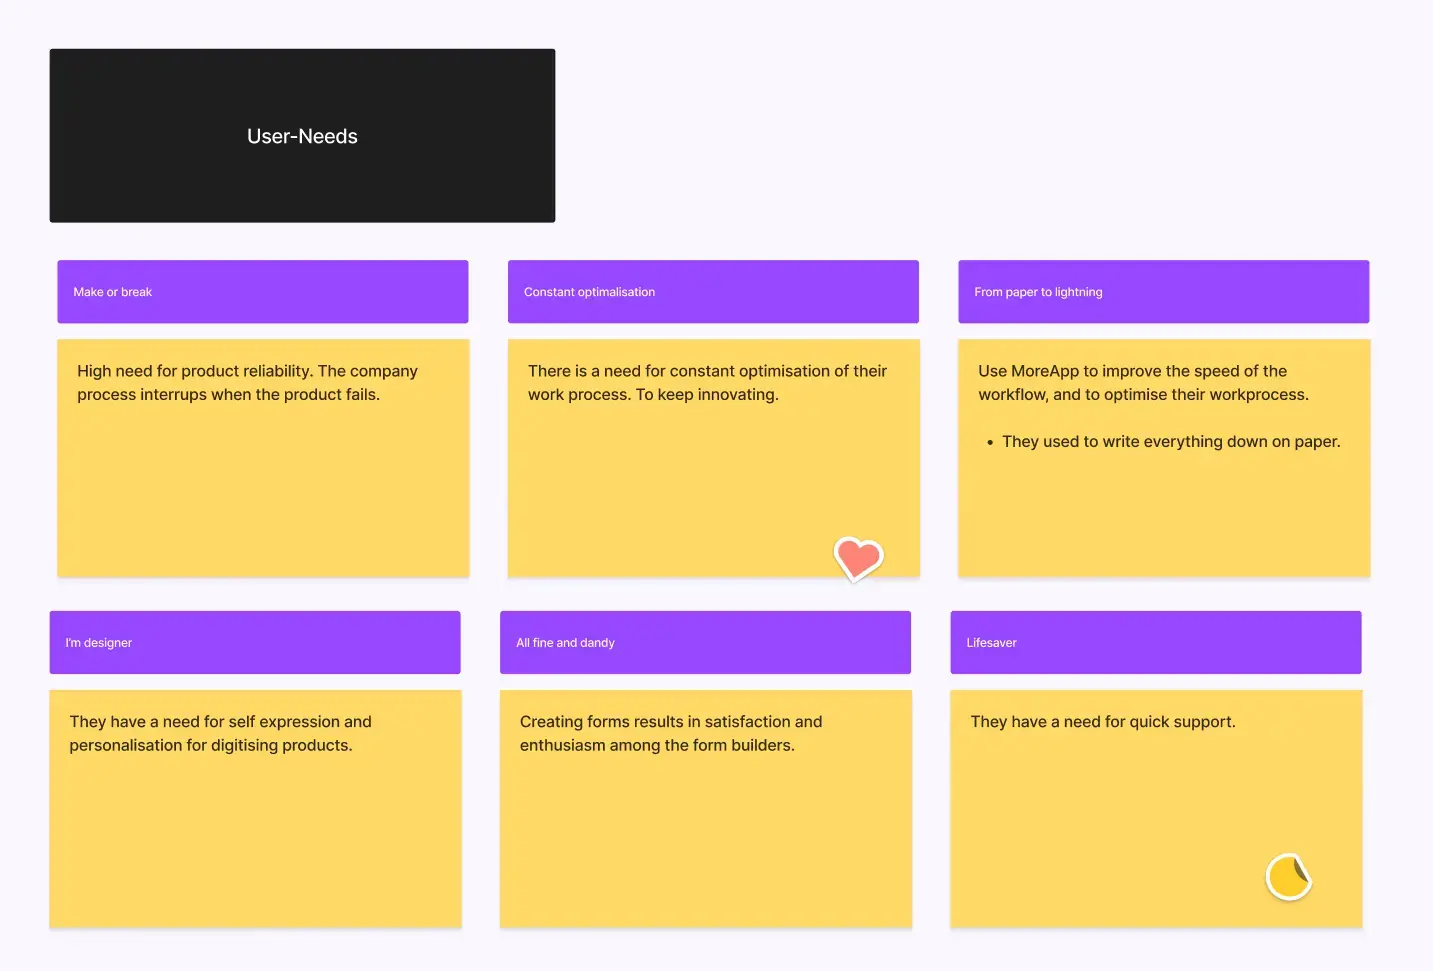Click the constant optimisation sticky note
Screen dimensions: 1433x971
(x=712, y=457)
